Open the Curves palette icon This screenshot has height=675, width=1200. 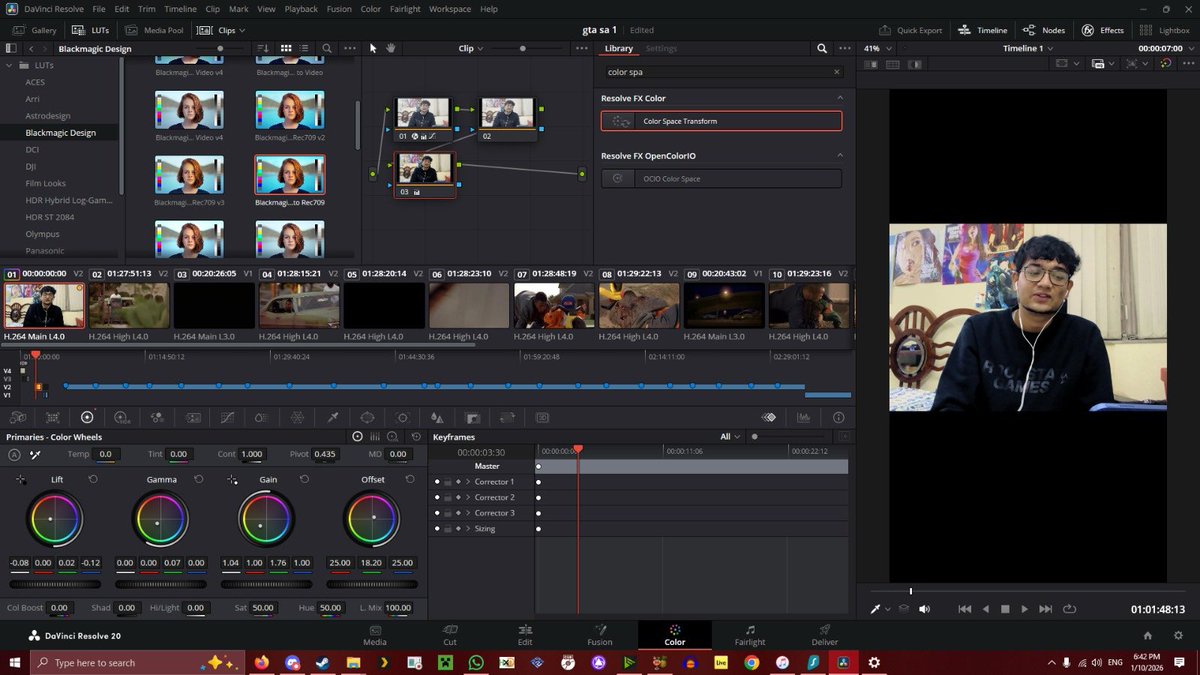coord(227,417)
